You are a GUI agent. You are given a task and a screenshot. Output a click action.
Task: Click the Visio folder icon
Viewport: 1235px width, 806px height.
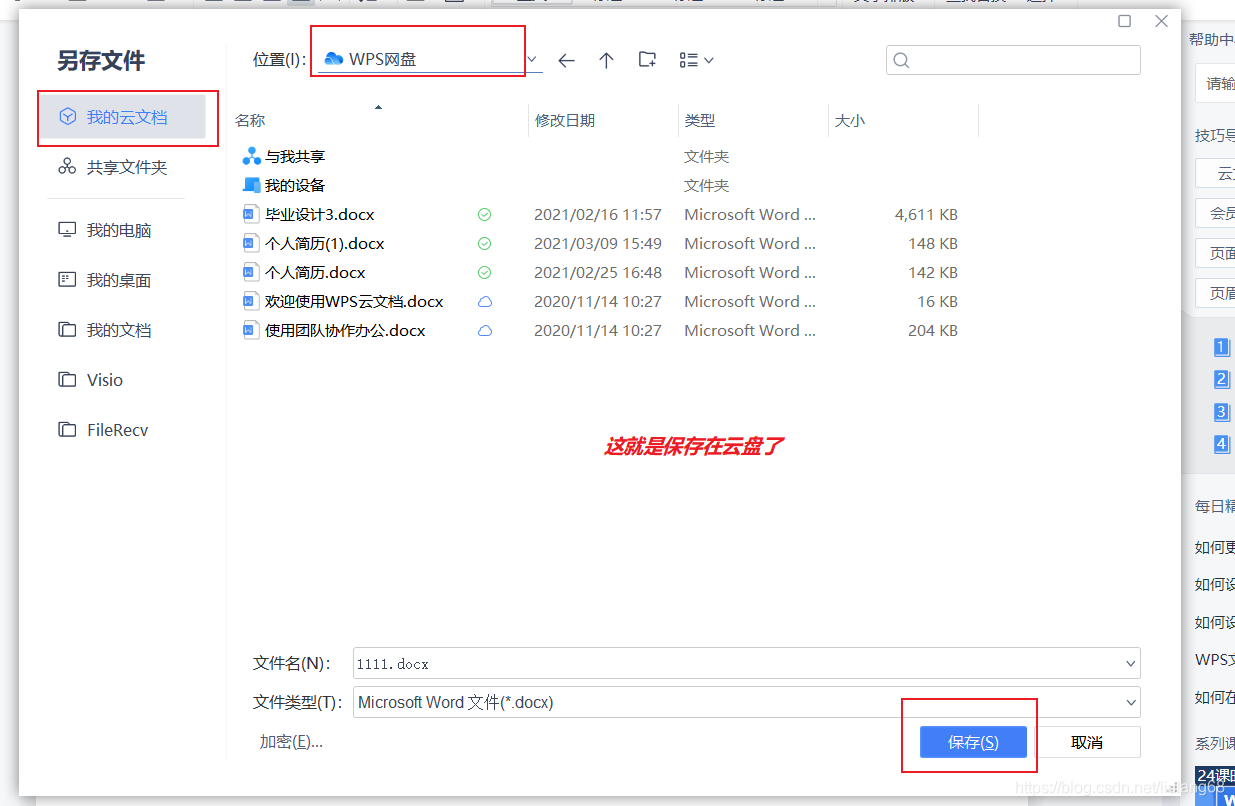click(x=67, y=380)
